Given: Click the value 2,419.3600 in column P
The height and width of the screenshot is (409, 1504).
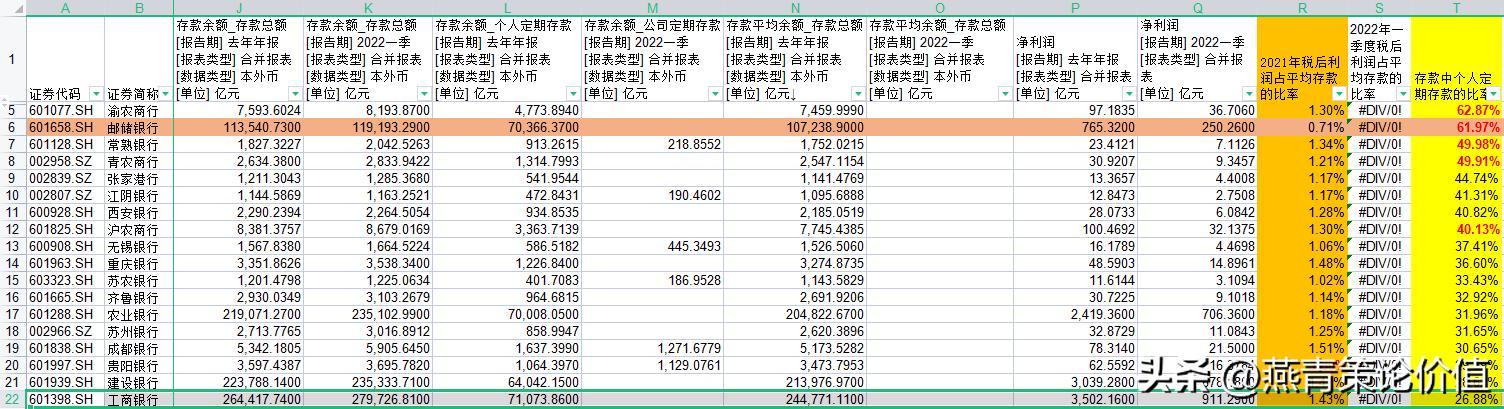Looking at the screenshot, I should point(1075,315).
